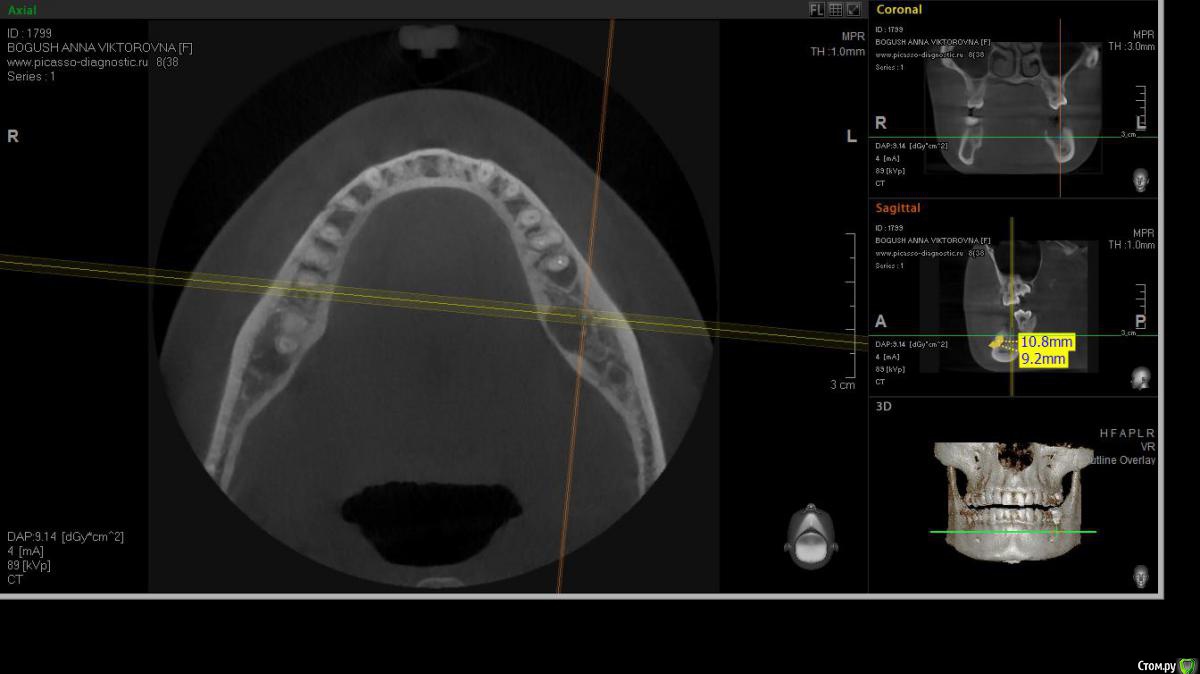
Task: Click the FL button in Axial header
Action: [816, 9]
